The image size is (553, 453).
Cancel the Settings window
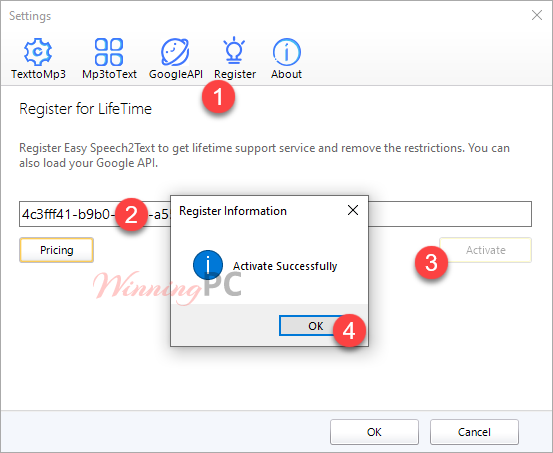click(x=474, y=432)
